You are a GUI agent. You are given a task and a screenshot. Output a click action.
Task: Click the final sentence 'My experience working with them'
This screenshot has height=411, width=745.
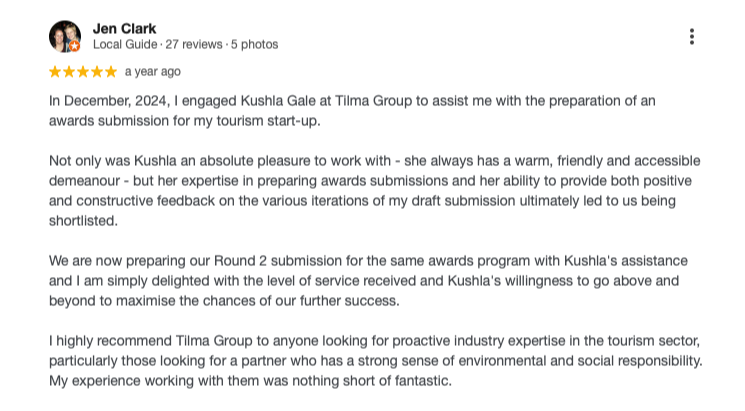tap(250, 381)
